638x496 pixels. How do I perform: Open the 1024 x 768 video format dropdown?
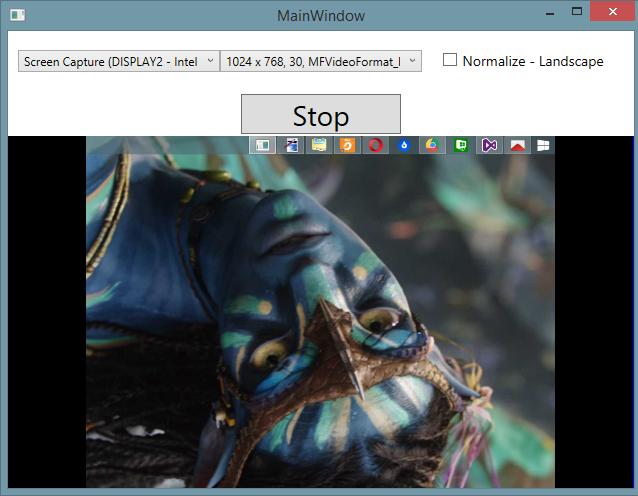(321, 61)
